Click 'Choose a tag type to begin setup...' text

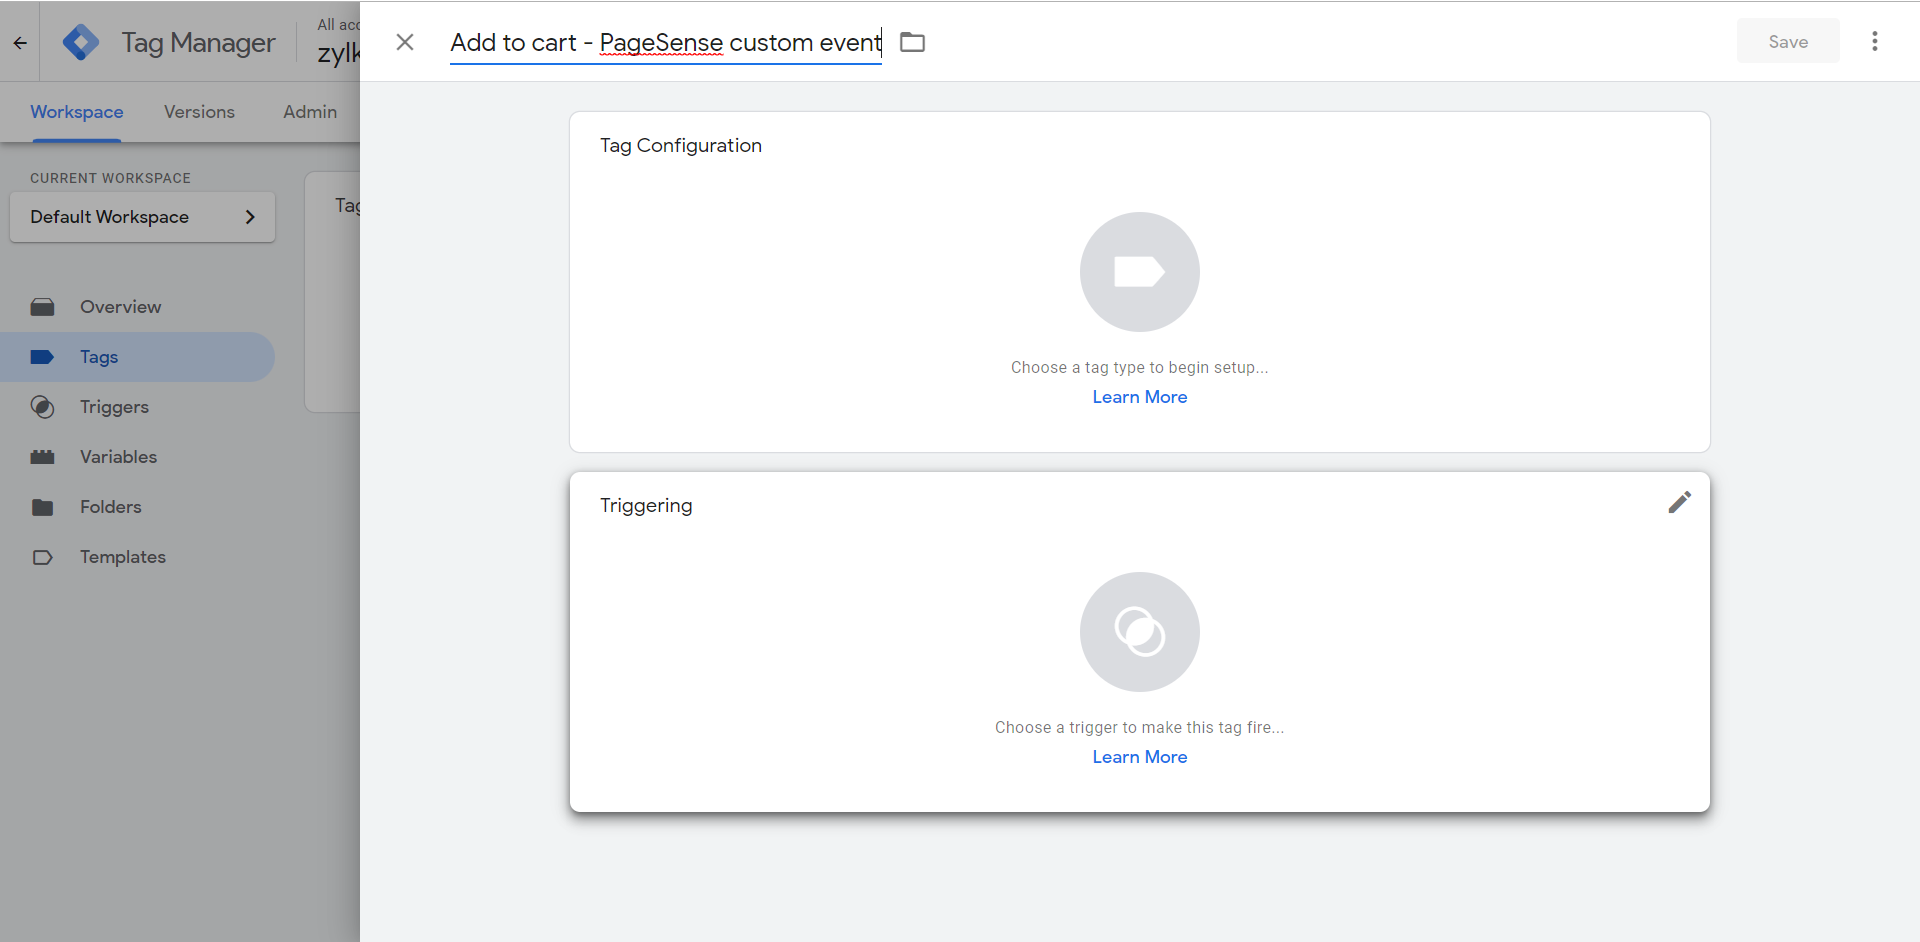click(x=1140, y=368)
